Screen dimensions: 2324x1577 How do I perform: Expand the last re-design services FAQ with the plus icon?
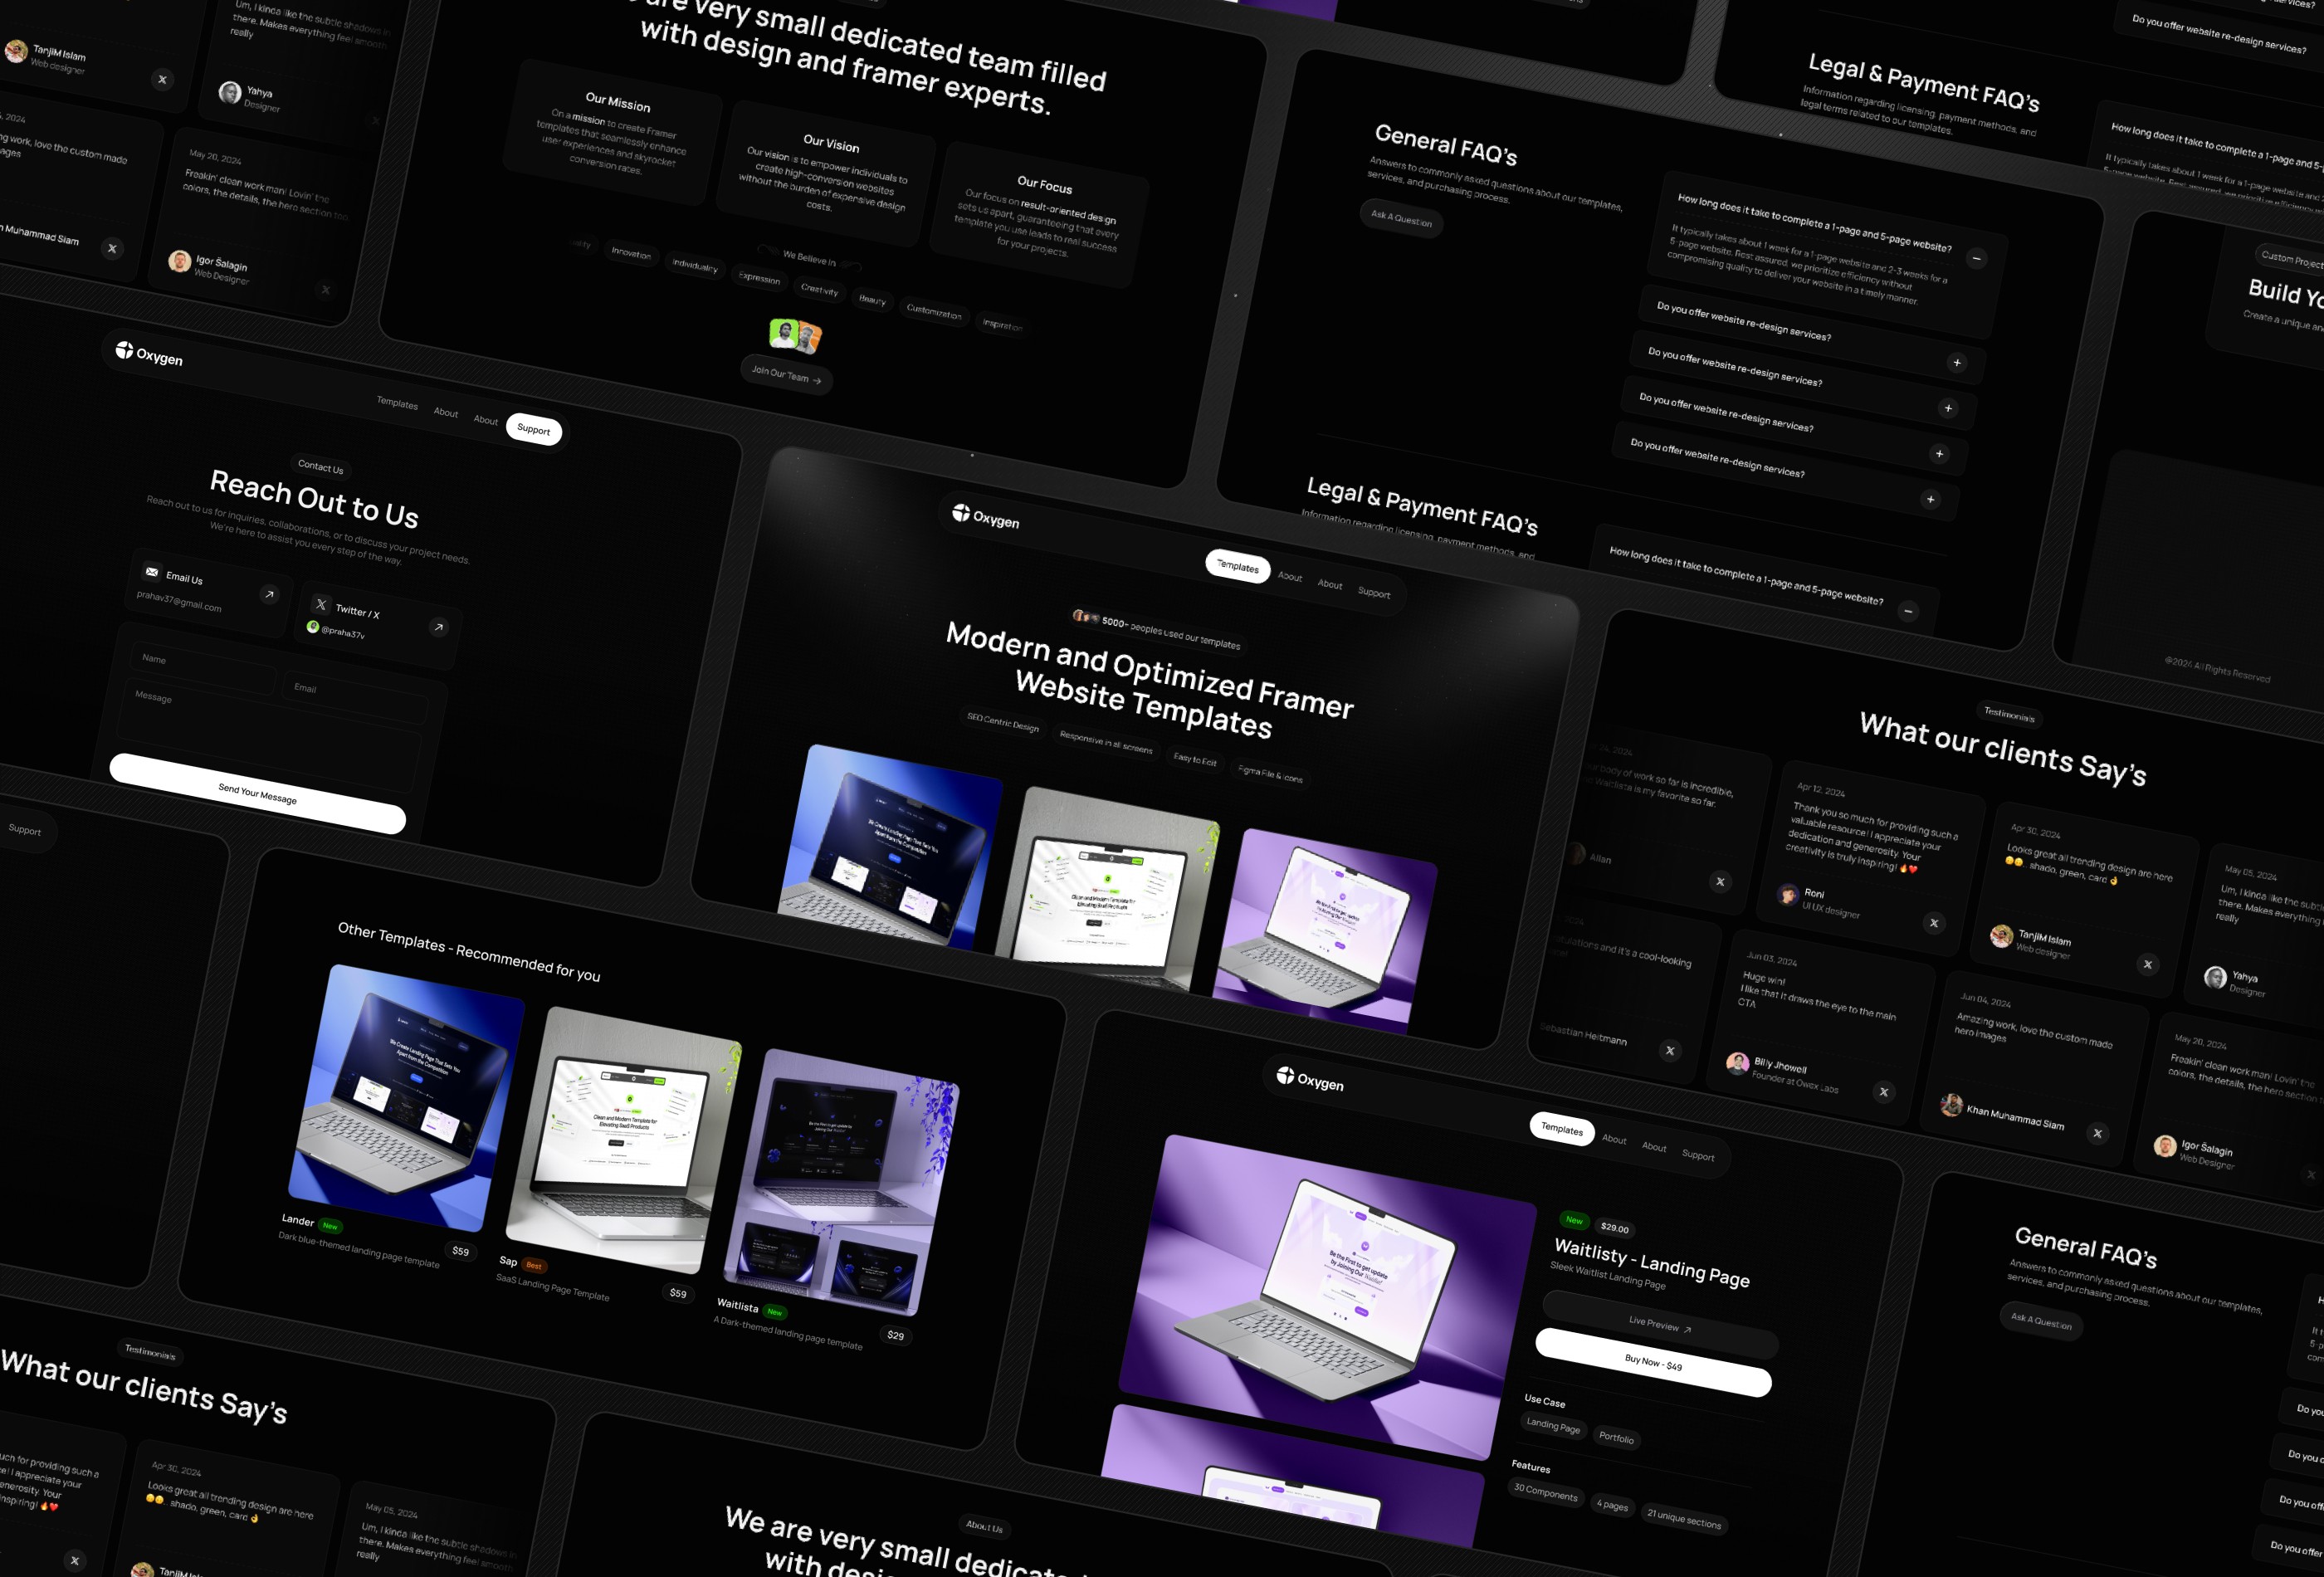click(x=1930, y=499)
